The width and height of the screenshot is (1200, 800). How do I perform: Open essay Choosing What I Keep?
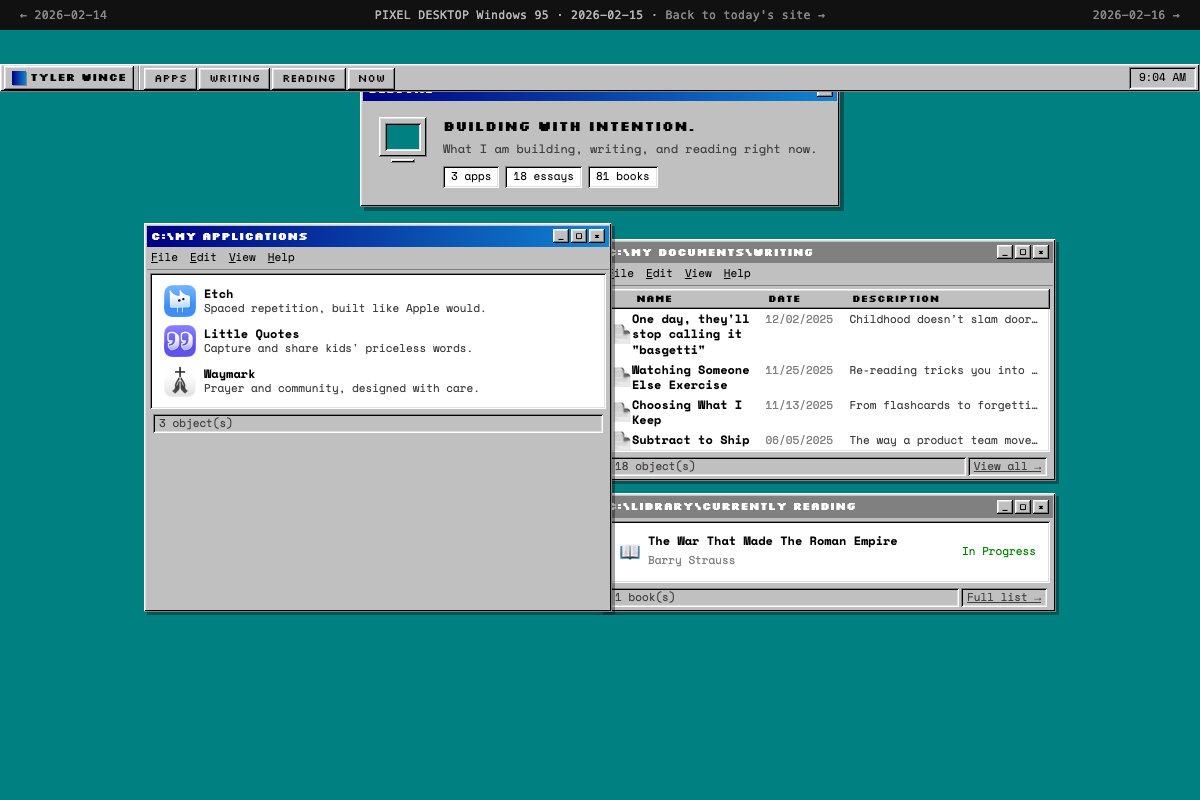point(687,412)
